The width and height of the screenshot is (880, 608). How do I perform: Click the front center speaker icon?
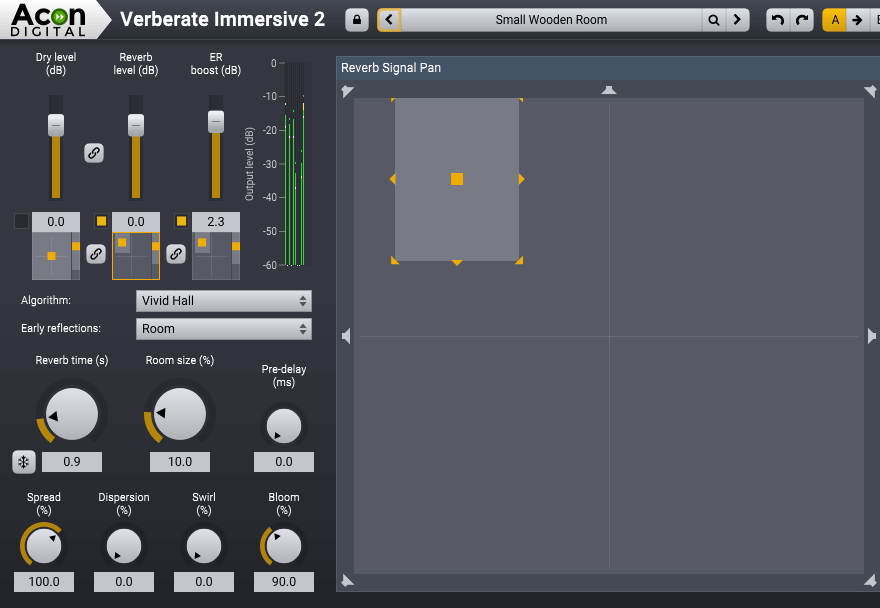tap(609, 90)
